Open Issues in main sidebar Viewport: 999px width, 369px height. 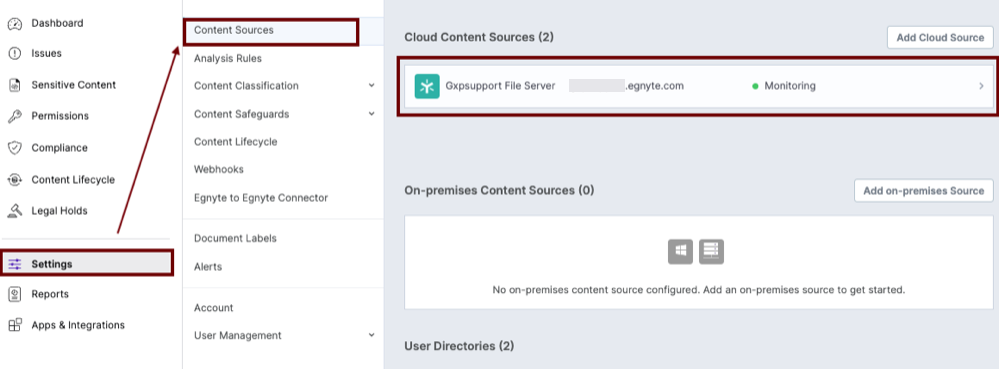(x=47, y=54)
